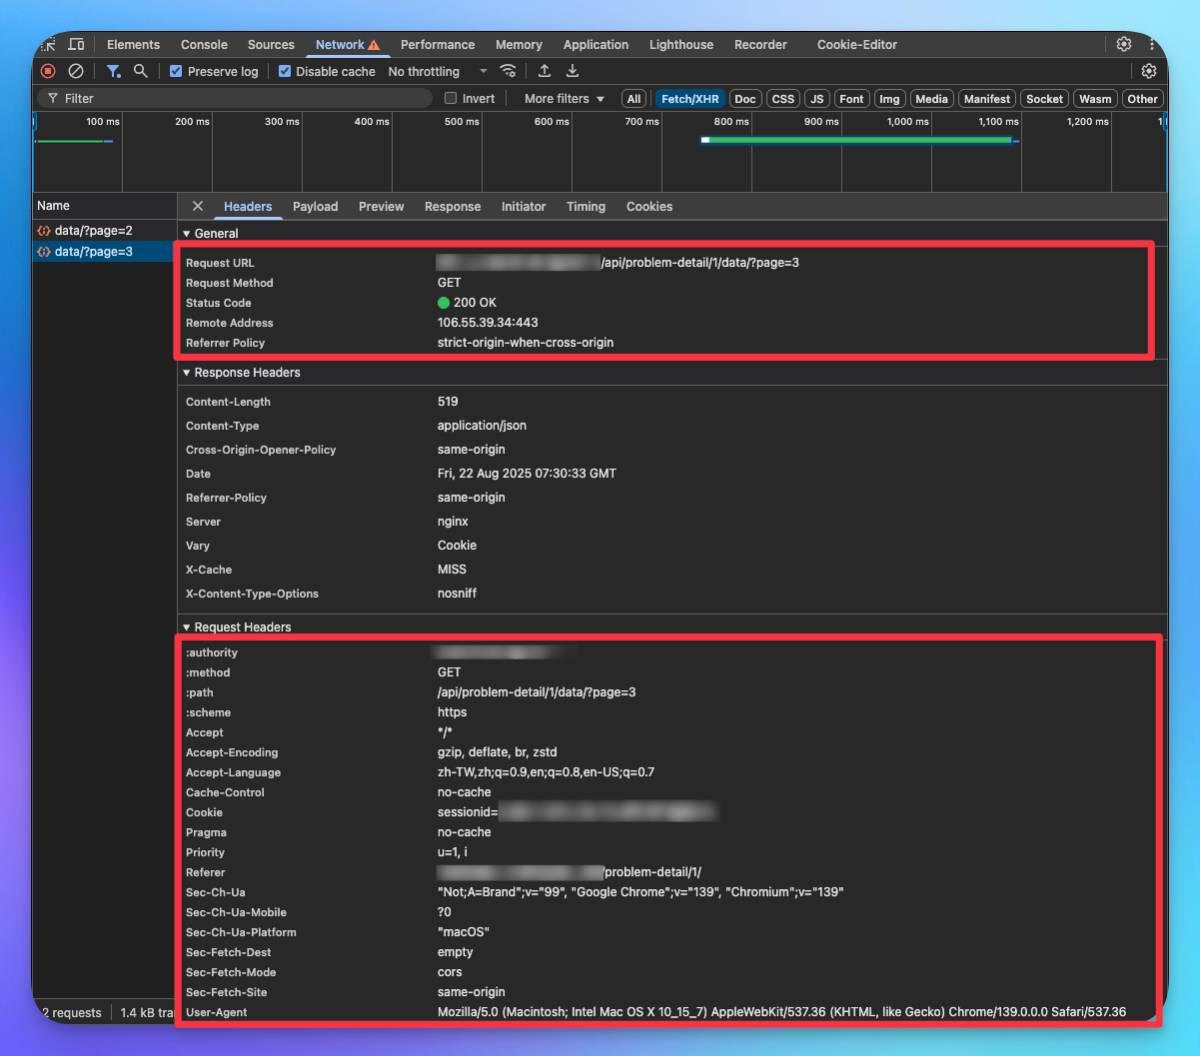Select request data/?page=2

[x=104, y=230]
